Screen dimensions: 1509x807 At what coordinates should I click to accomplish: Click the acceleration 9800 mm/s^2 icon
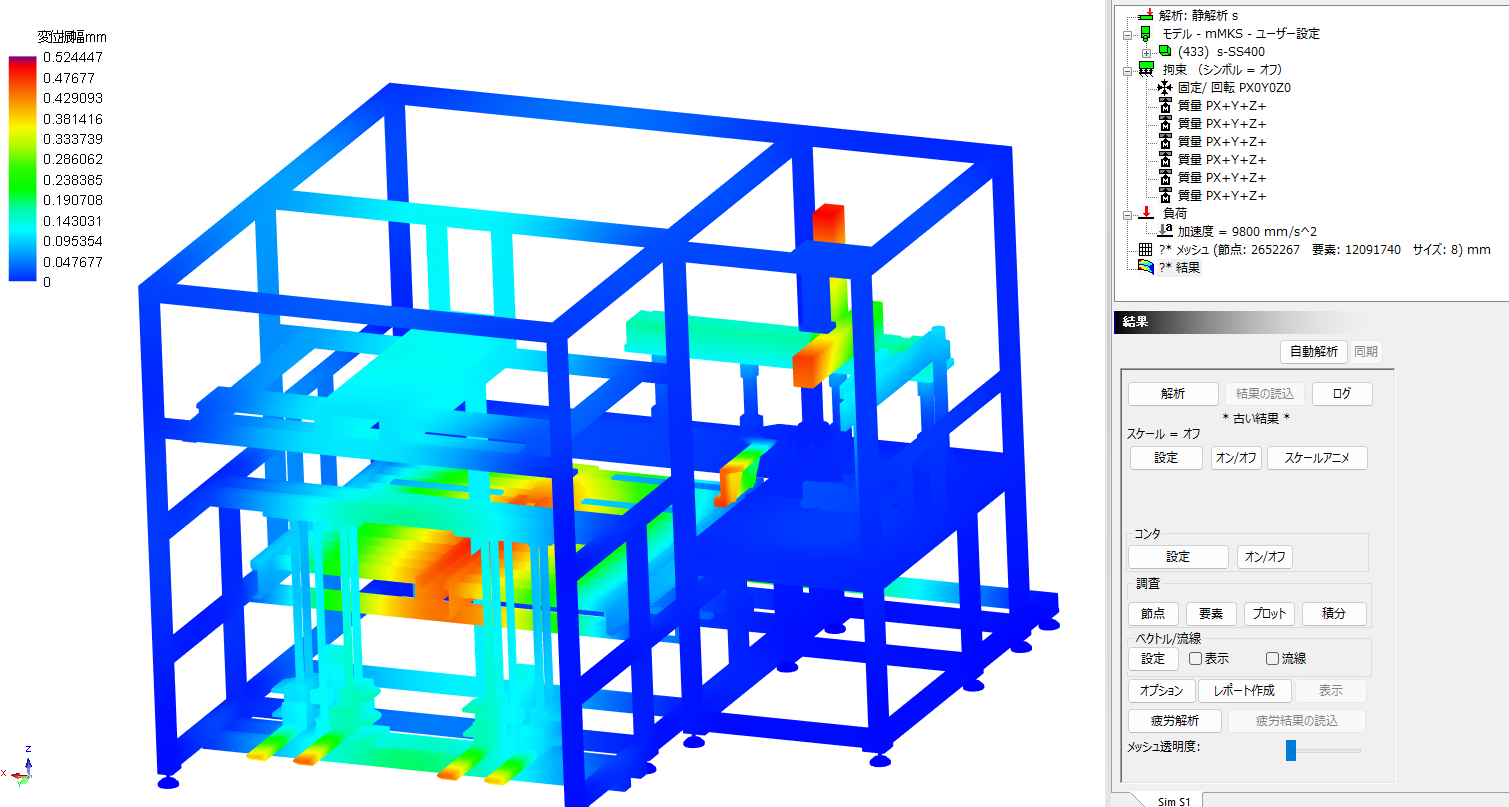(x=1165, y=231)
